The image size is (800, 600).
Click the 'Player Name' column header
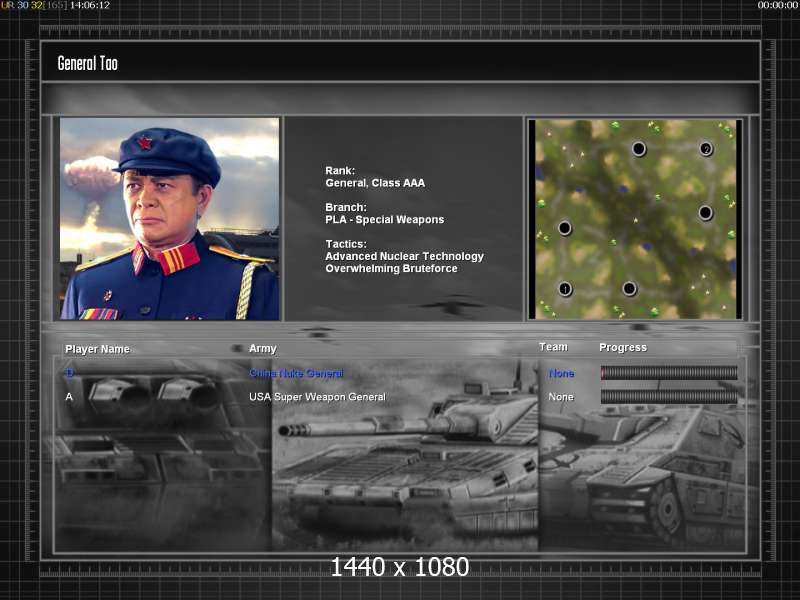[97, 349]
